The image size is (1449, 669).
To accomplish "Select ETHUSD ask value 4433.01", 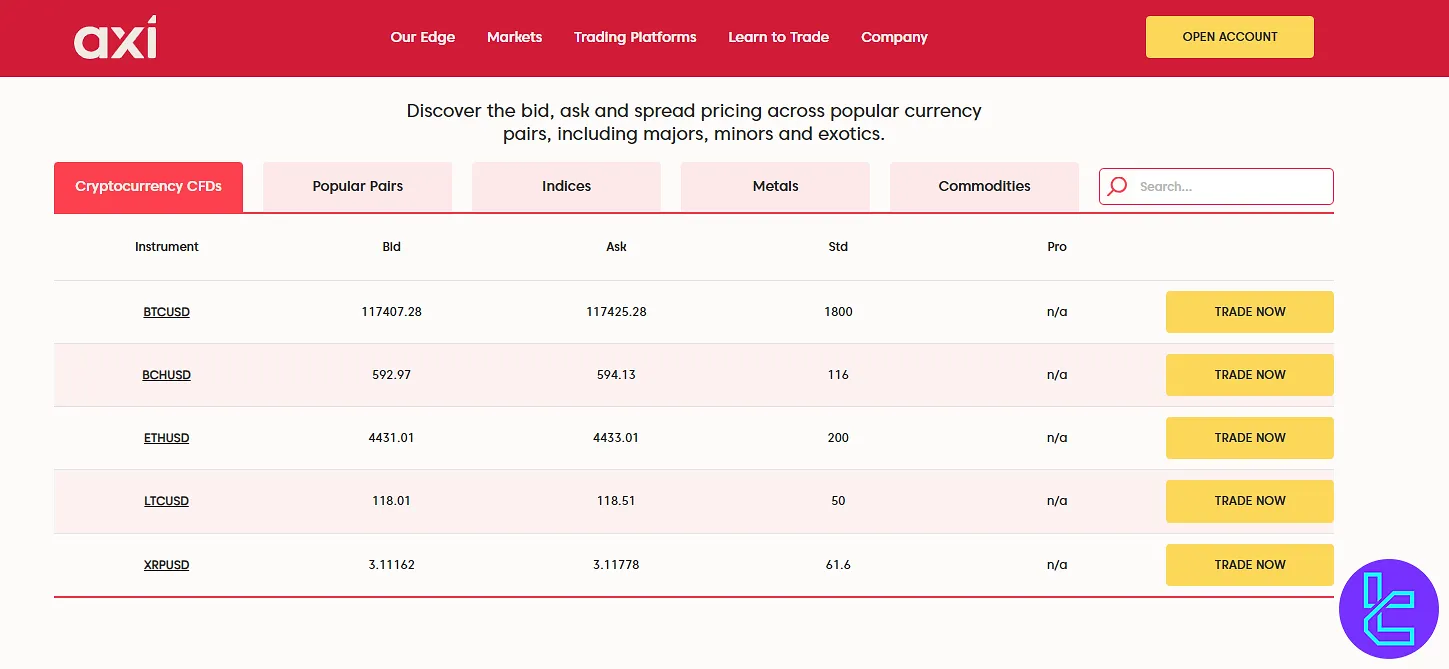I will 617,438.
